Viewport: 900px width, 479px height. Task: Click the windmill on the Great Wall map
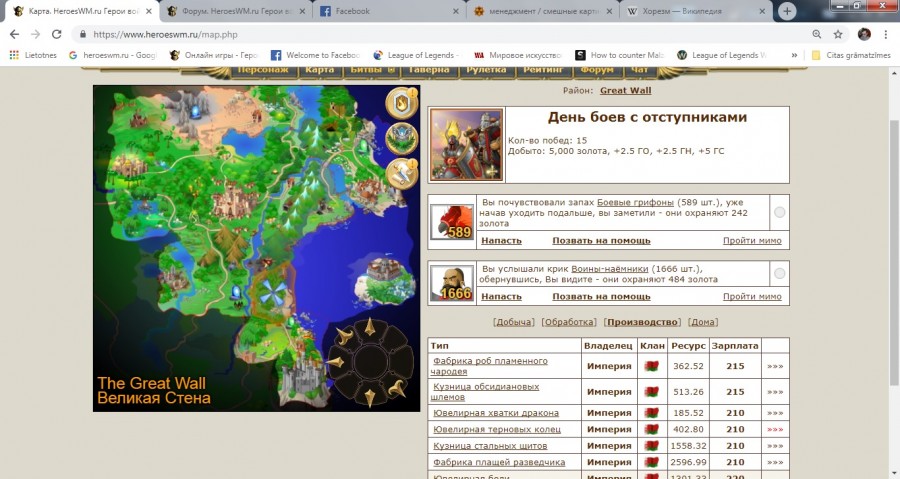(271, 293)
